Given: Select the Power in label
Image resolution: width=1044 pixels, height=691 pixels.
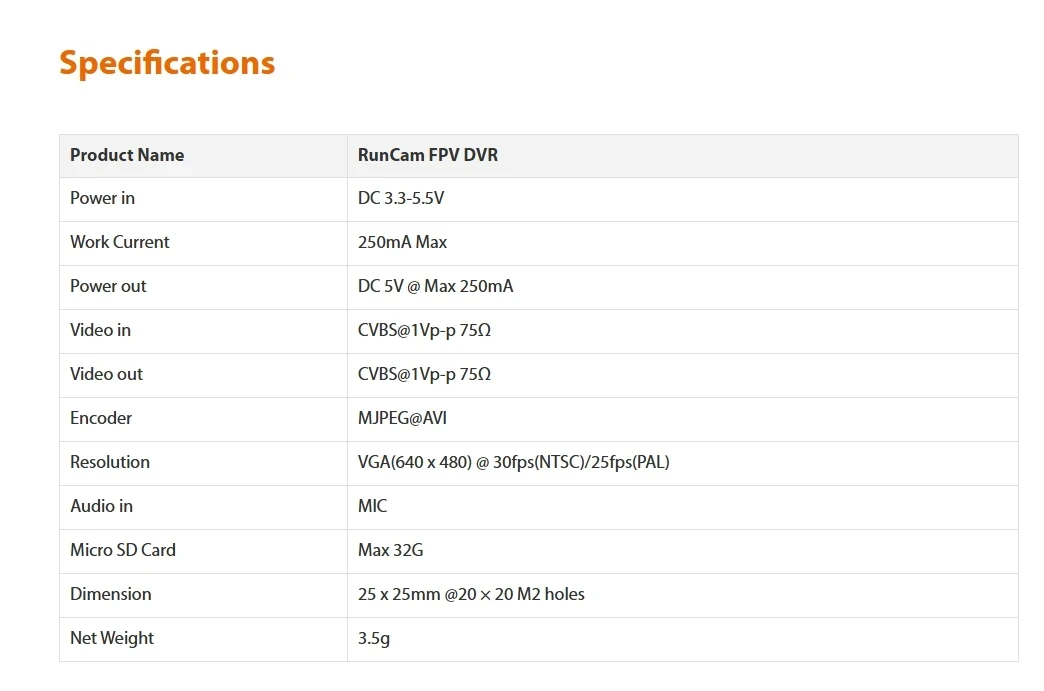Looking at the screenshot, I should 103,198.
